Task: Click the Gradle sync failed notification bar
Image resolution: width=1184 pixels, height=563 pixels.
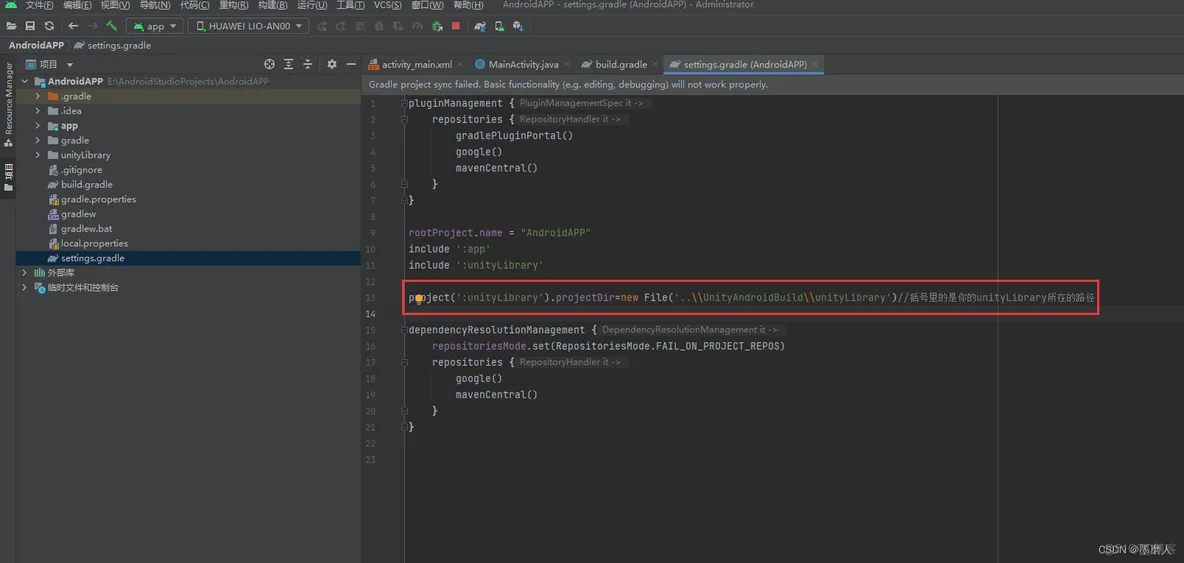Action: (772, 85)
